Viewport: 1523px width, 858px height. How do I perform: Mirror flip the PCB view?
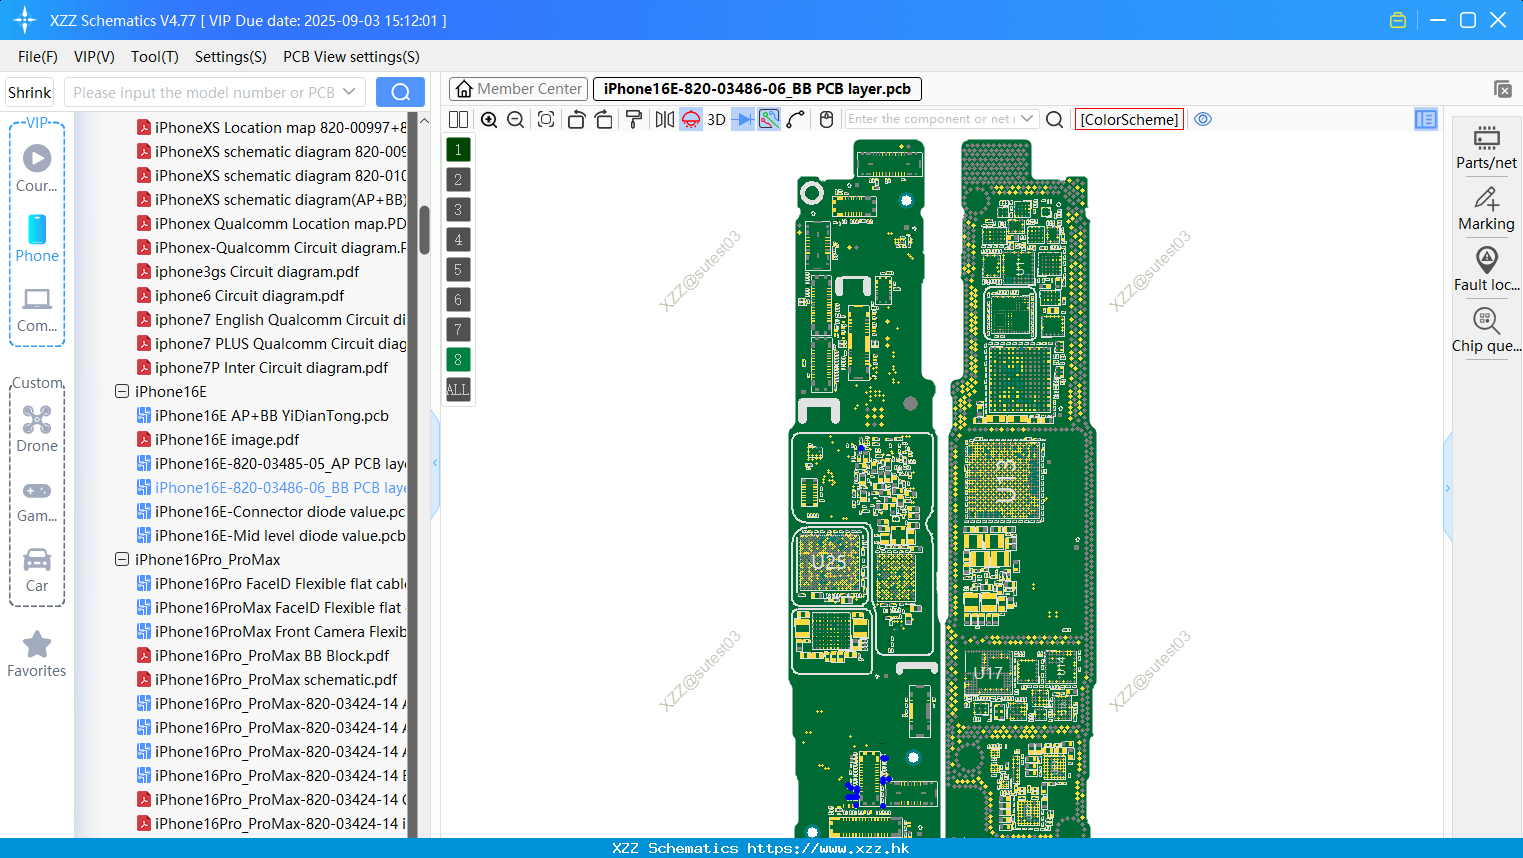pos(665,120)
